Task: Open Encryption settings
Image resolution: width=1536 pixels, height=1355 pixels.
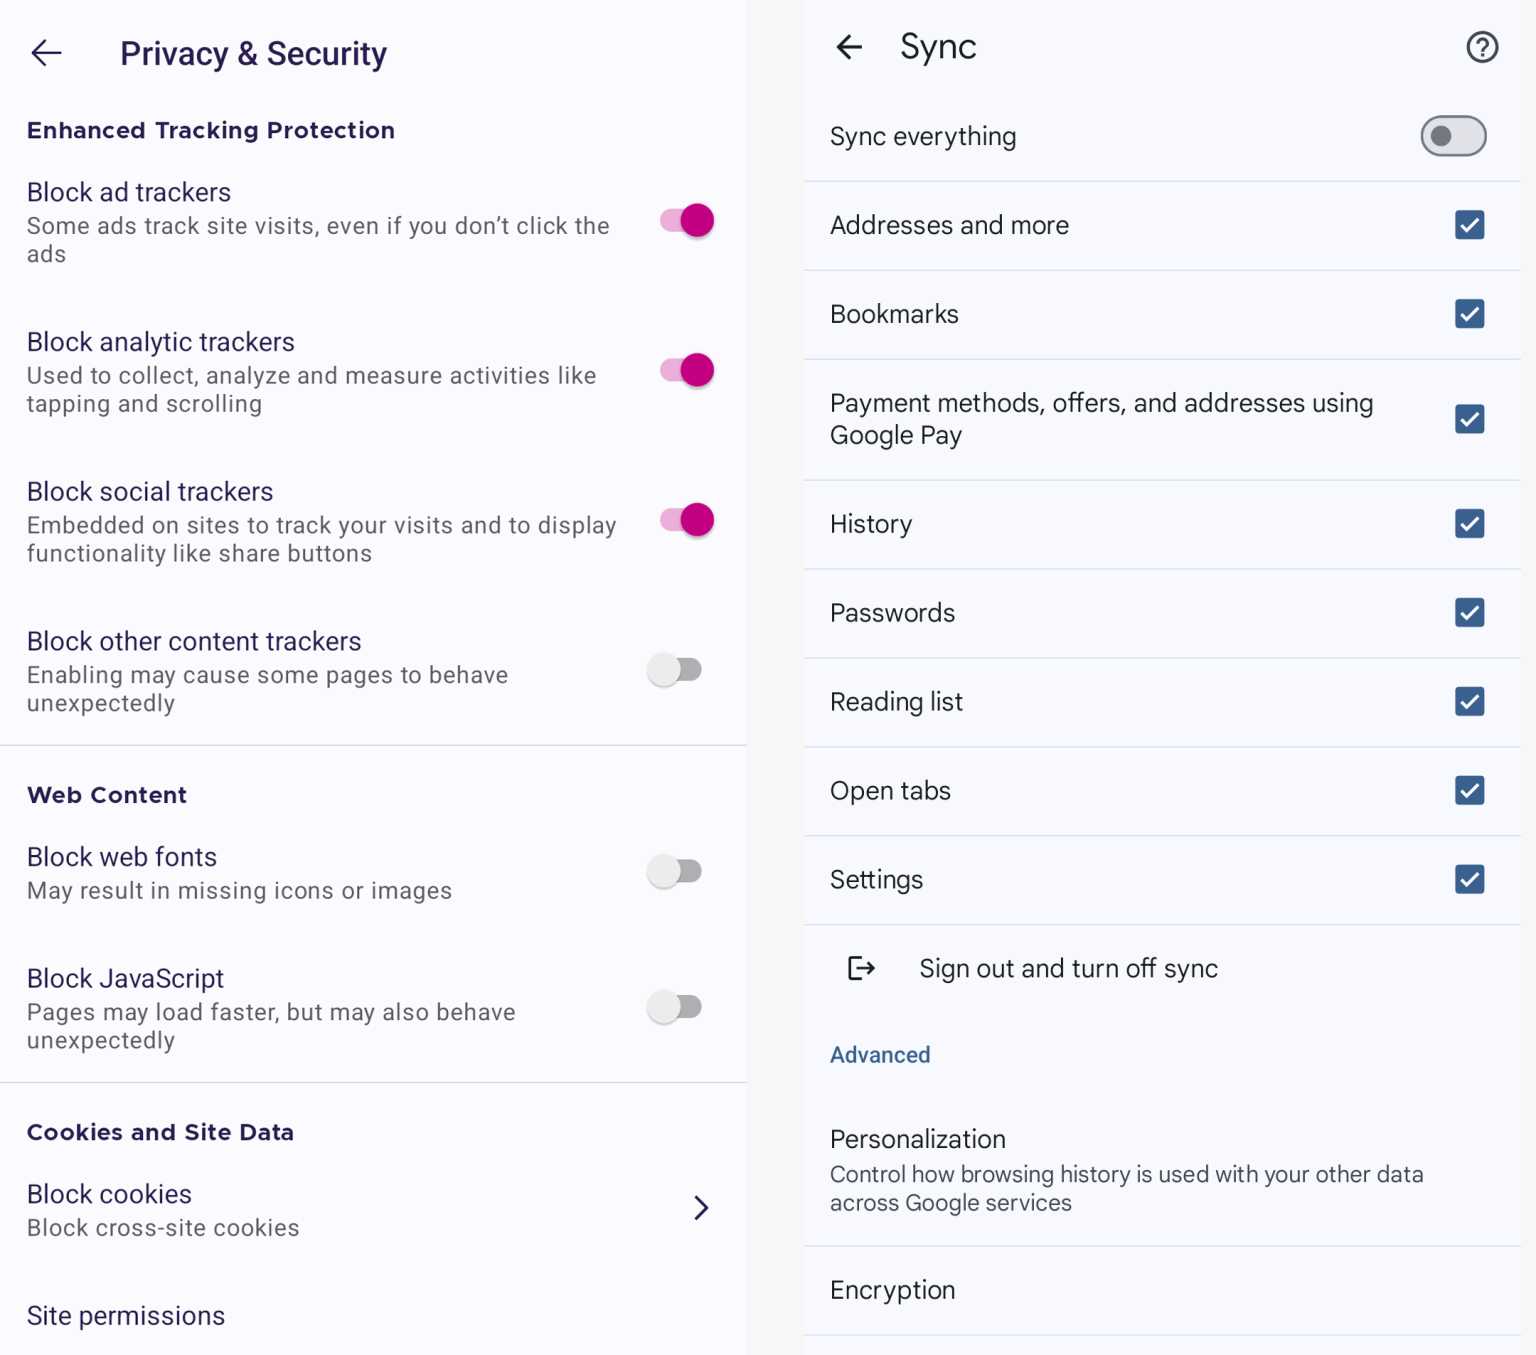Action: 891,1290
